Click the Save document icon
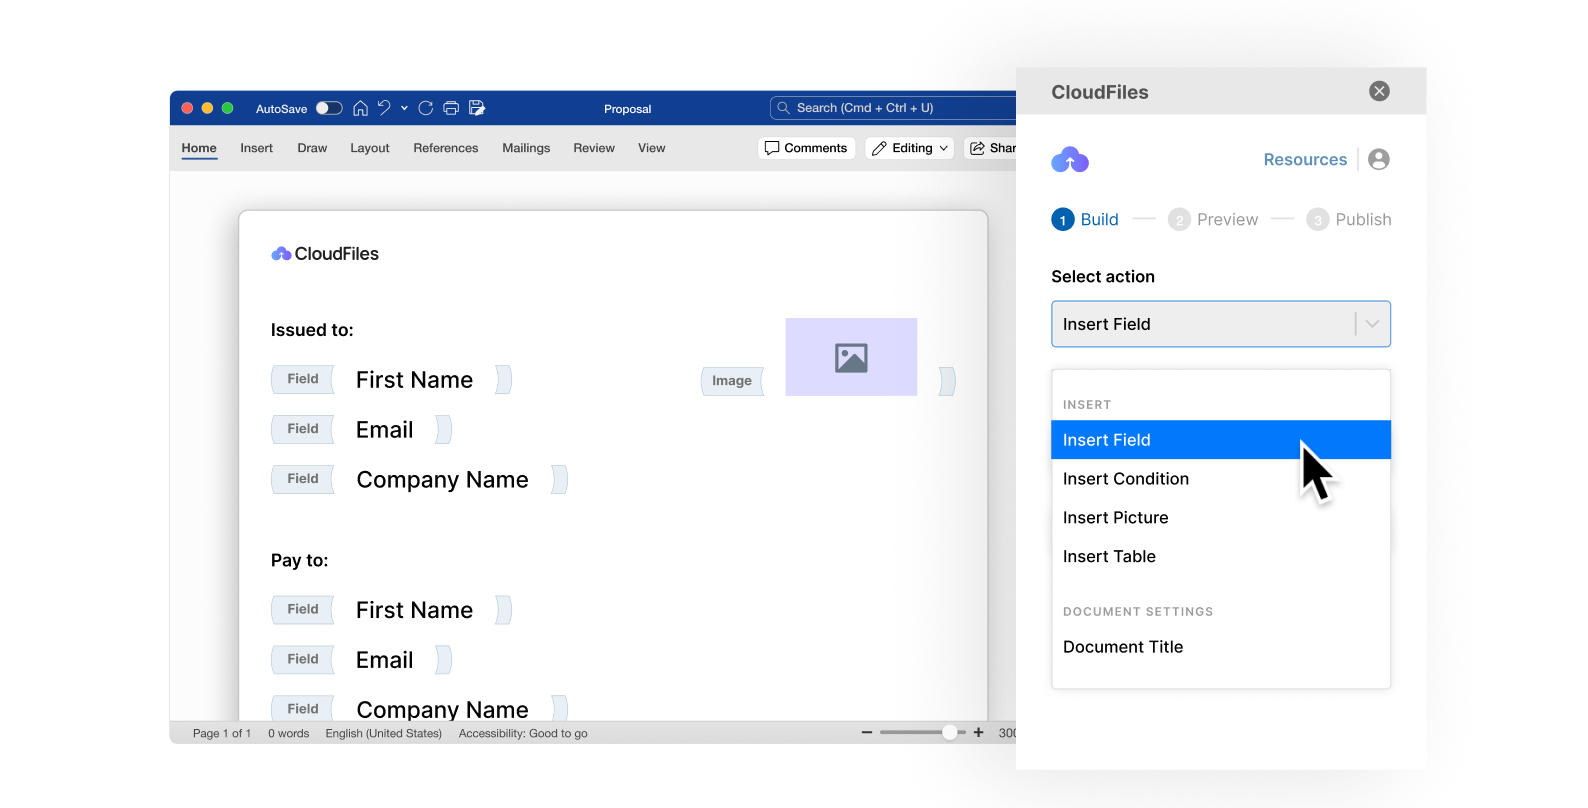Screen dimensions: 1588x808 pos(477,108)
